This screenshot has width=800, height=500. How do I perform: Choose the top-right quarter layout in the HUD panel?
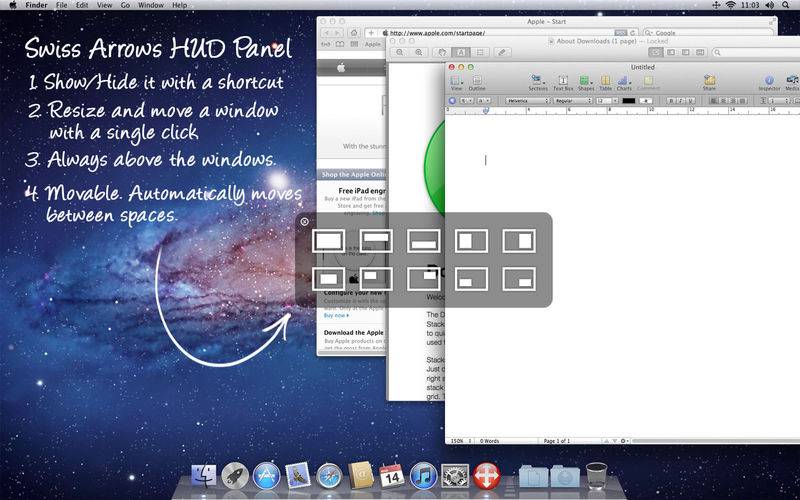coord(423,279)
